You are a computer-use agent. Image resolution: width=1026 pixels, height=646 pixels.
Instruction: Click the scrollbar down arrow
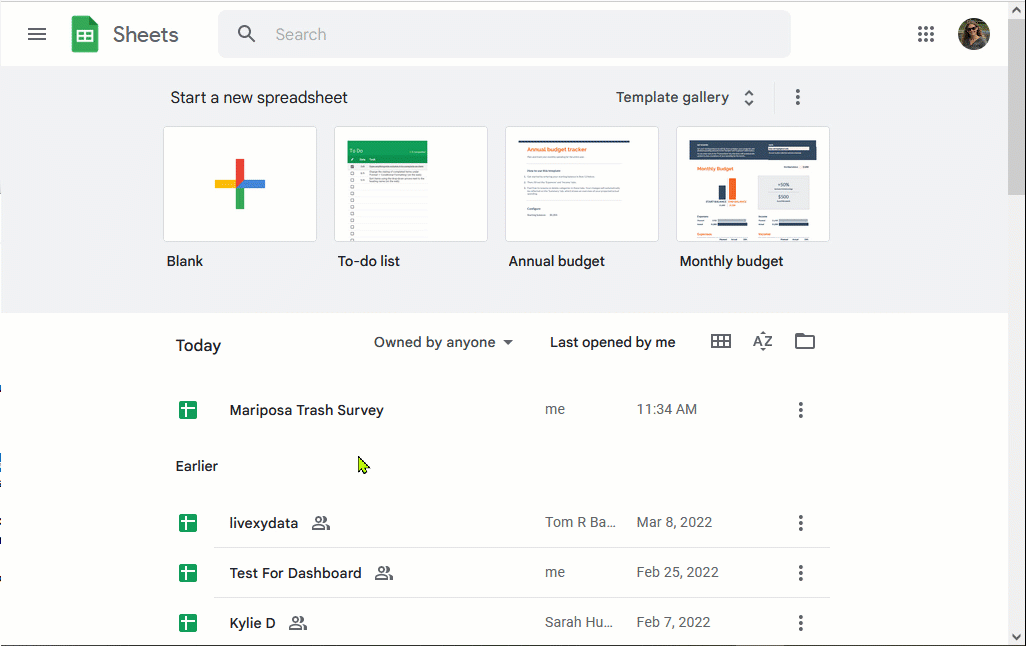pyautogui.click(x=1016, y=637)
